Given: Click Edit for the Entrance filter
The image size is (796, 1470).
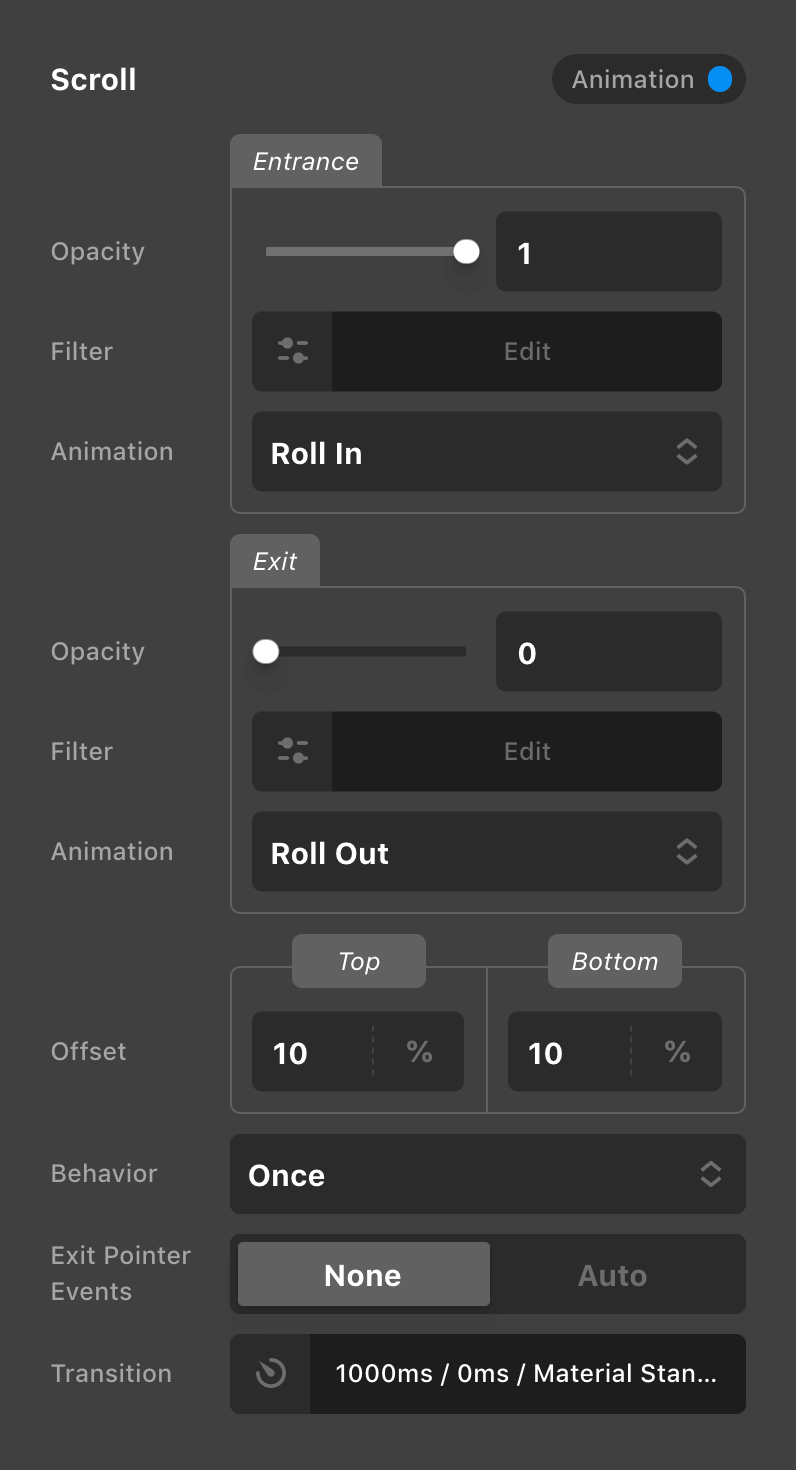Looking at the screenshot, I should pos(527,351).
